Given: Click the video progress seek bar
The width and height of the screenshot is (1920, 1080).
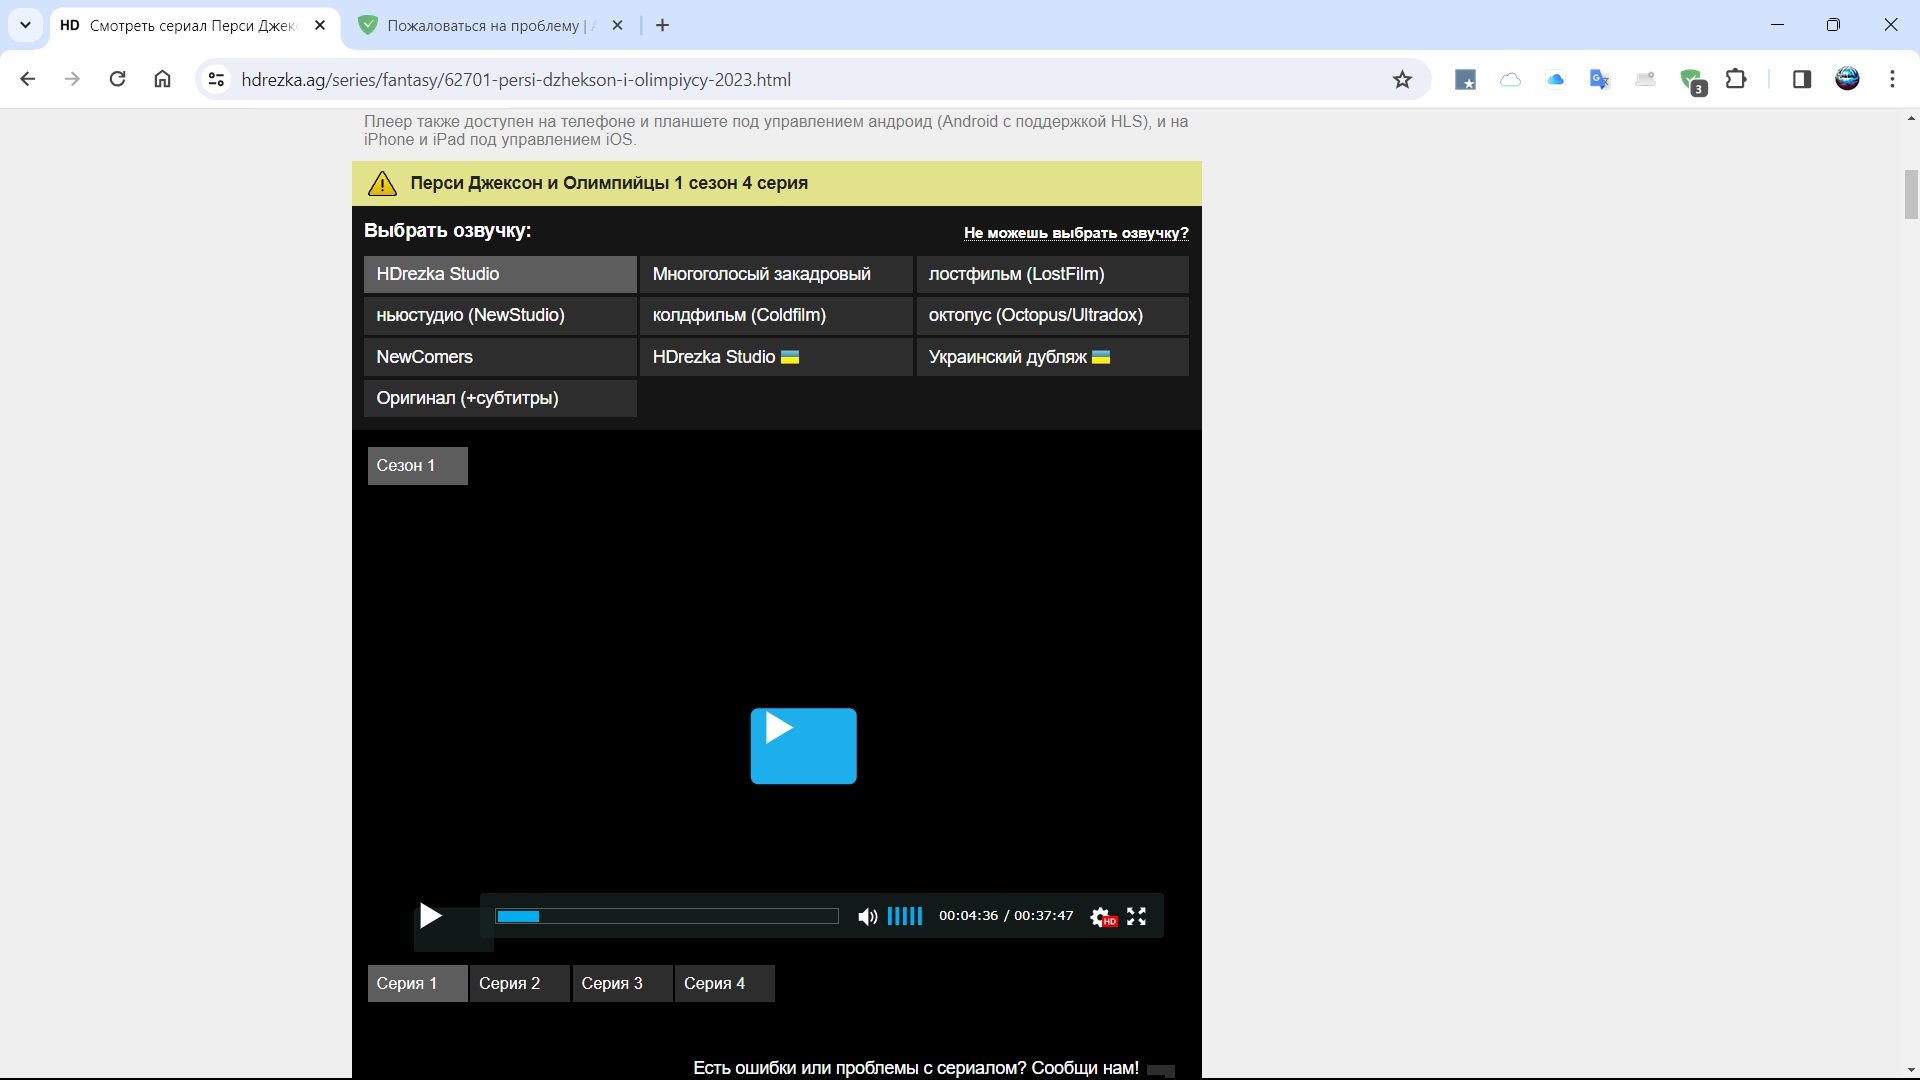Looking at the screenshot, I should pyautogui.click(x=667, y=916).
